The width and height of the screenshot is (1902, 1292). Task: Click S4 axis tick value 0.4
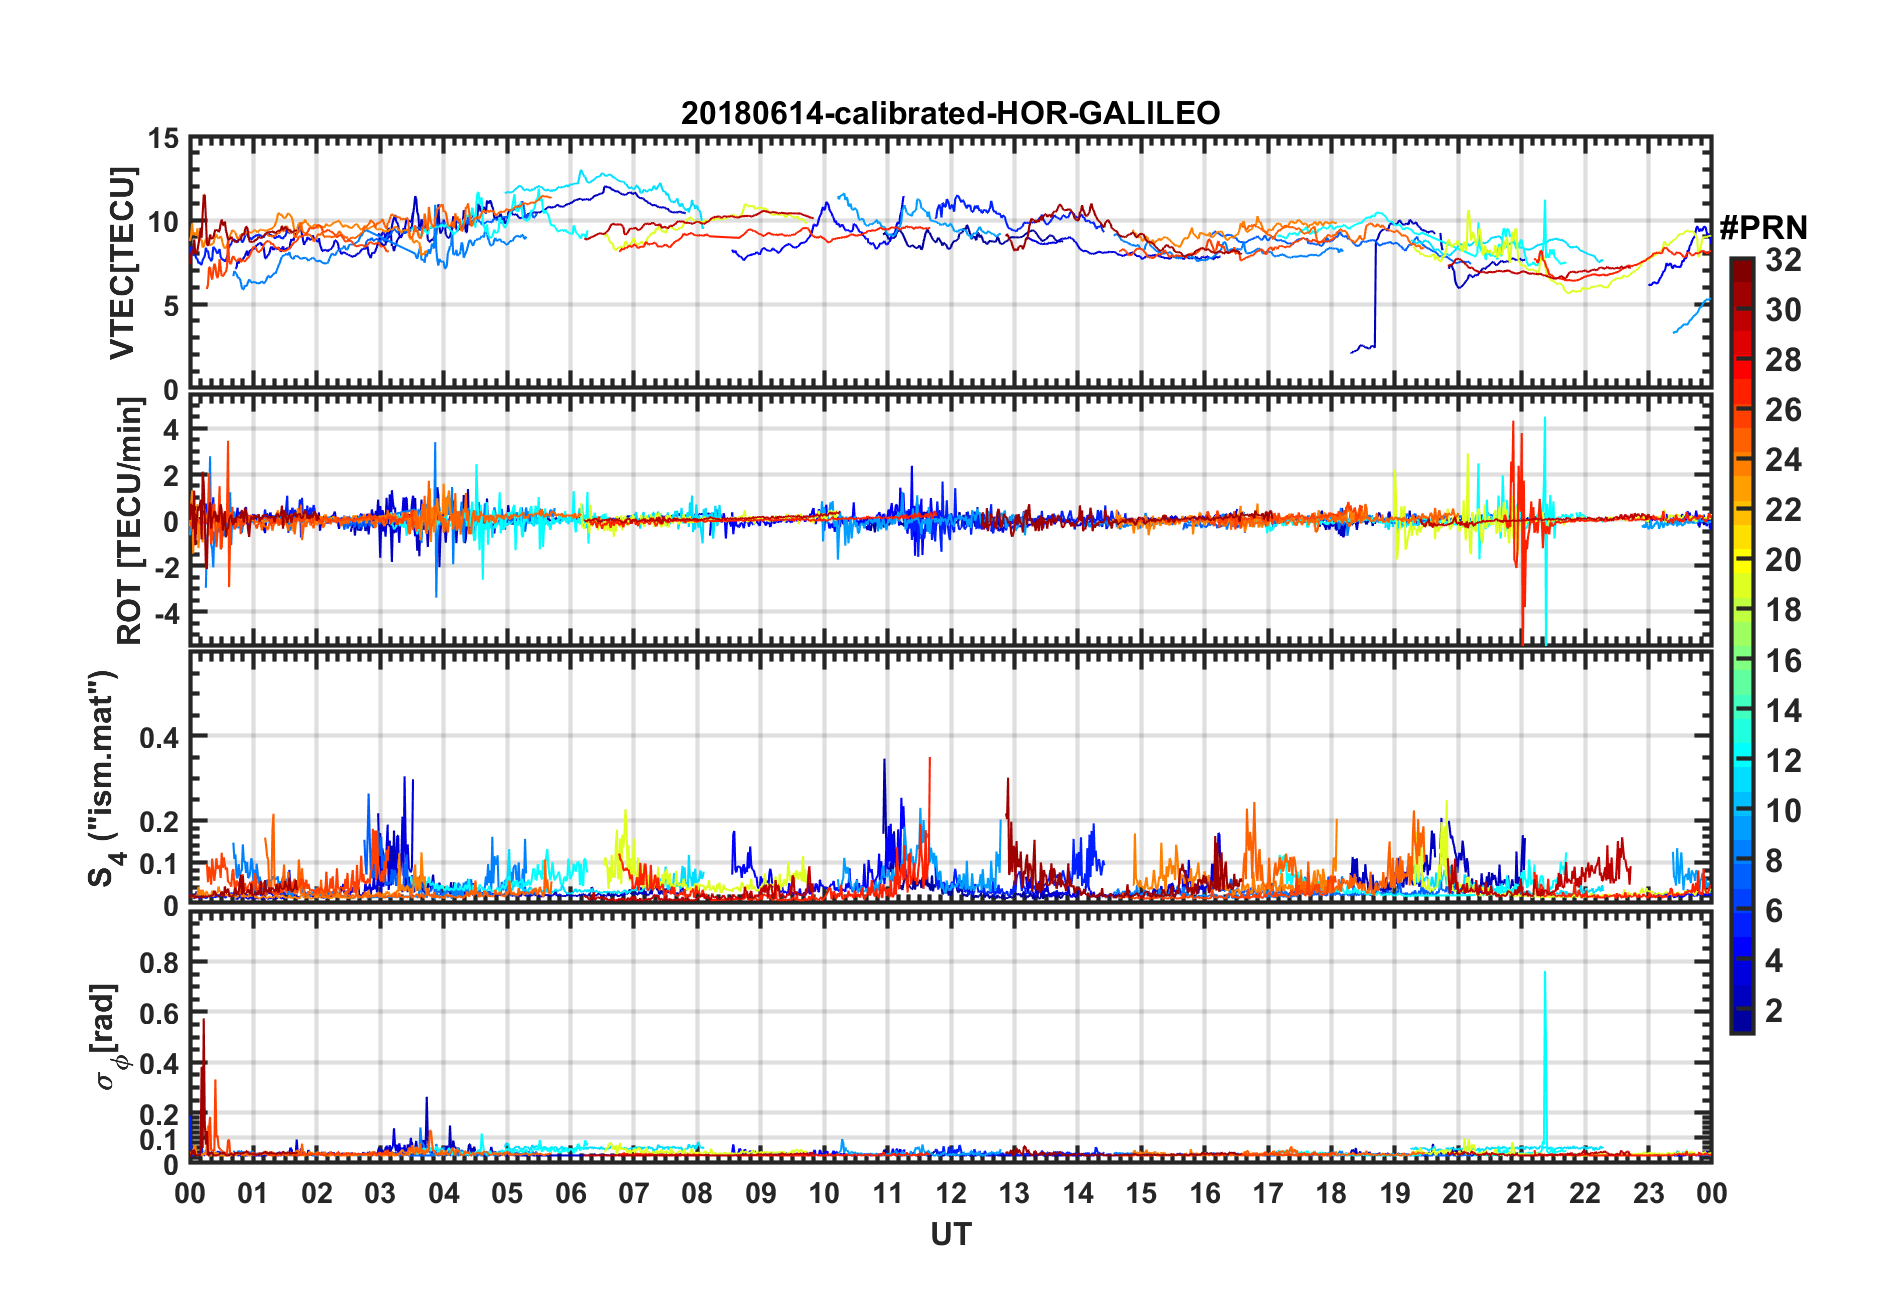tap(159, 738)
